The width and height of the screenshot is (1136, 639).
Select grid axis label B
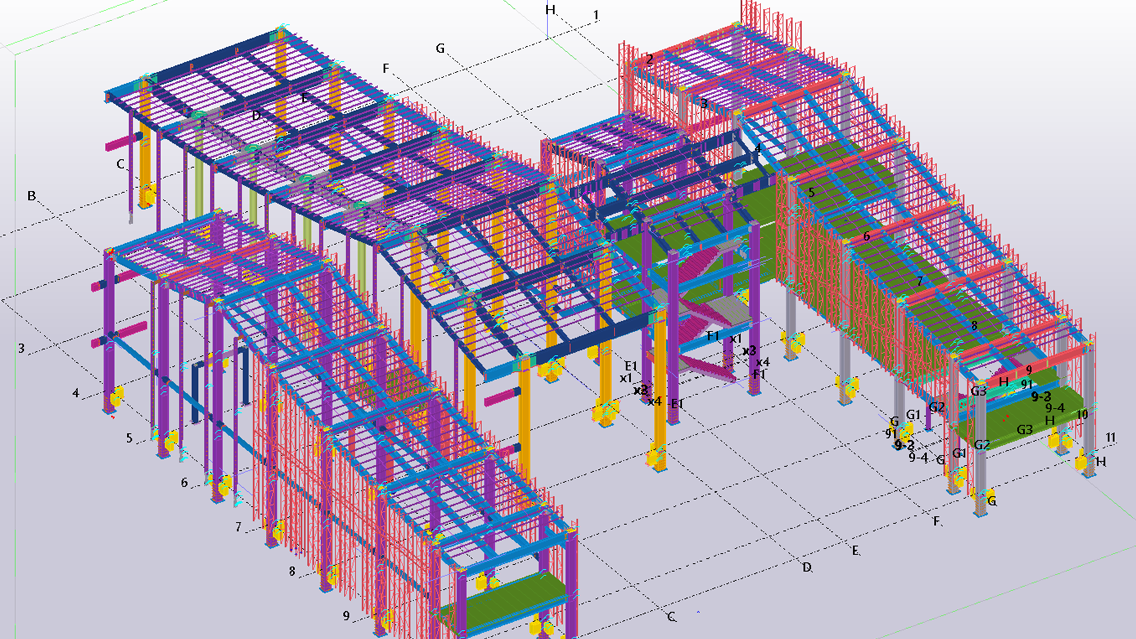31,196
